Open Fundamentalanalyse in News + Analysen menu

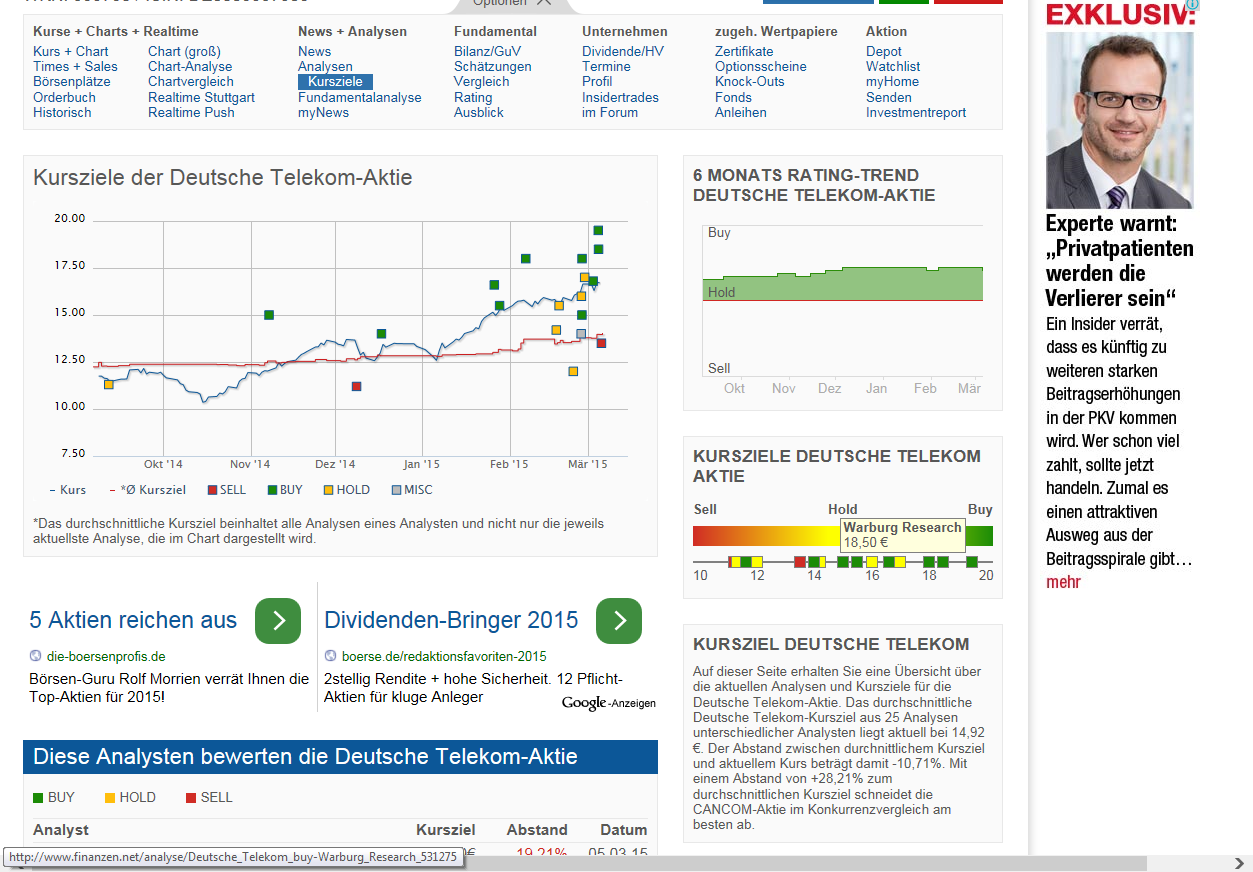(x=360, y=97)
